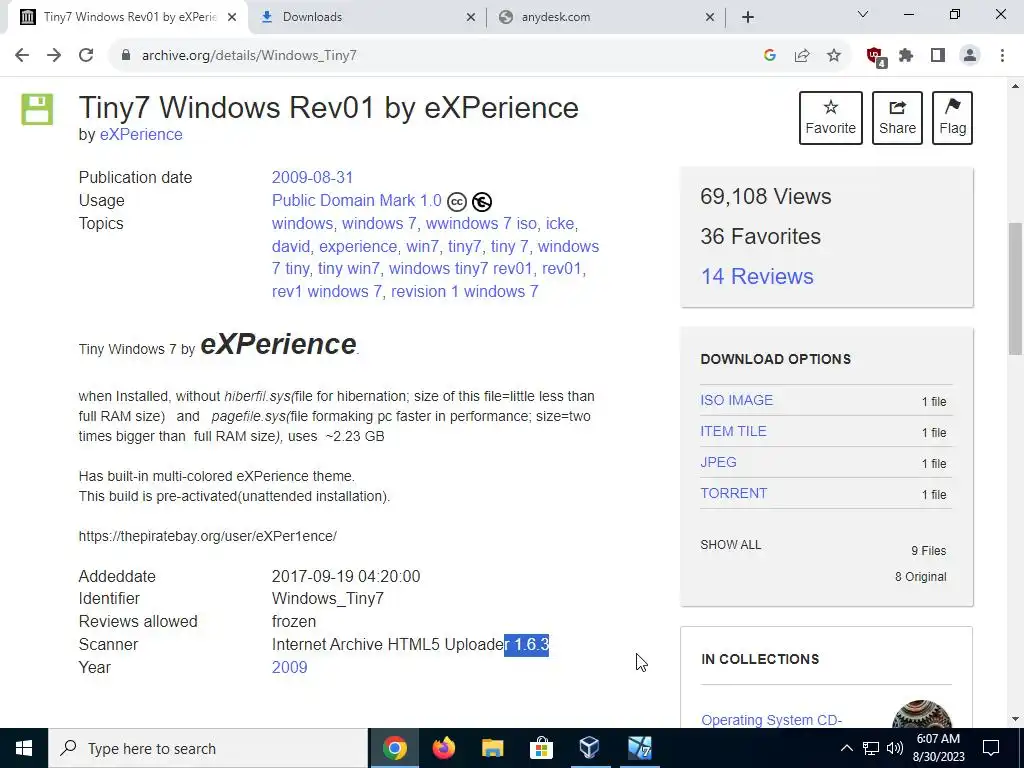Close the anydesk.com tab
The height and width of the screenshot is (768, 1024).
[710, 18]
